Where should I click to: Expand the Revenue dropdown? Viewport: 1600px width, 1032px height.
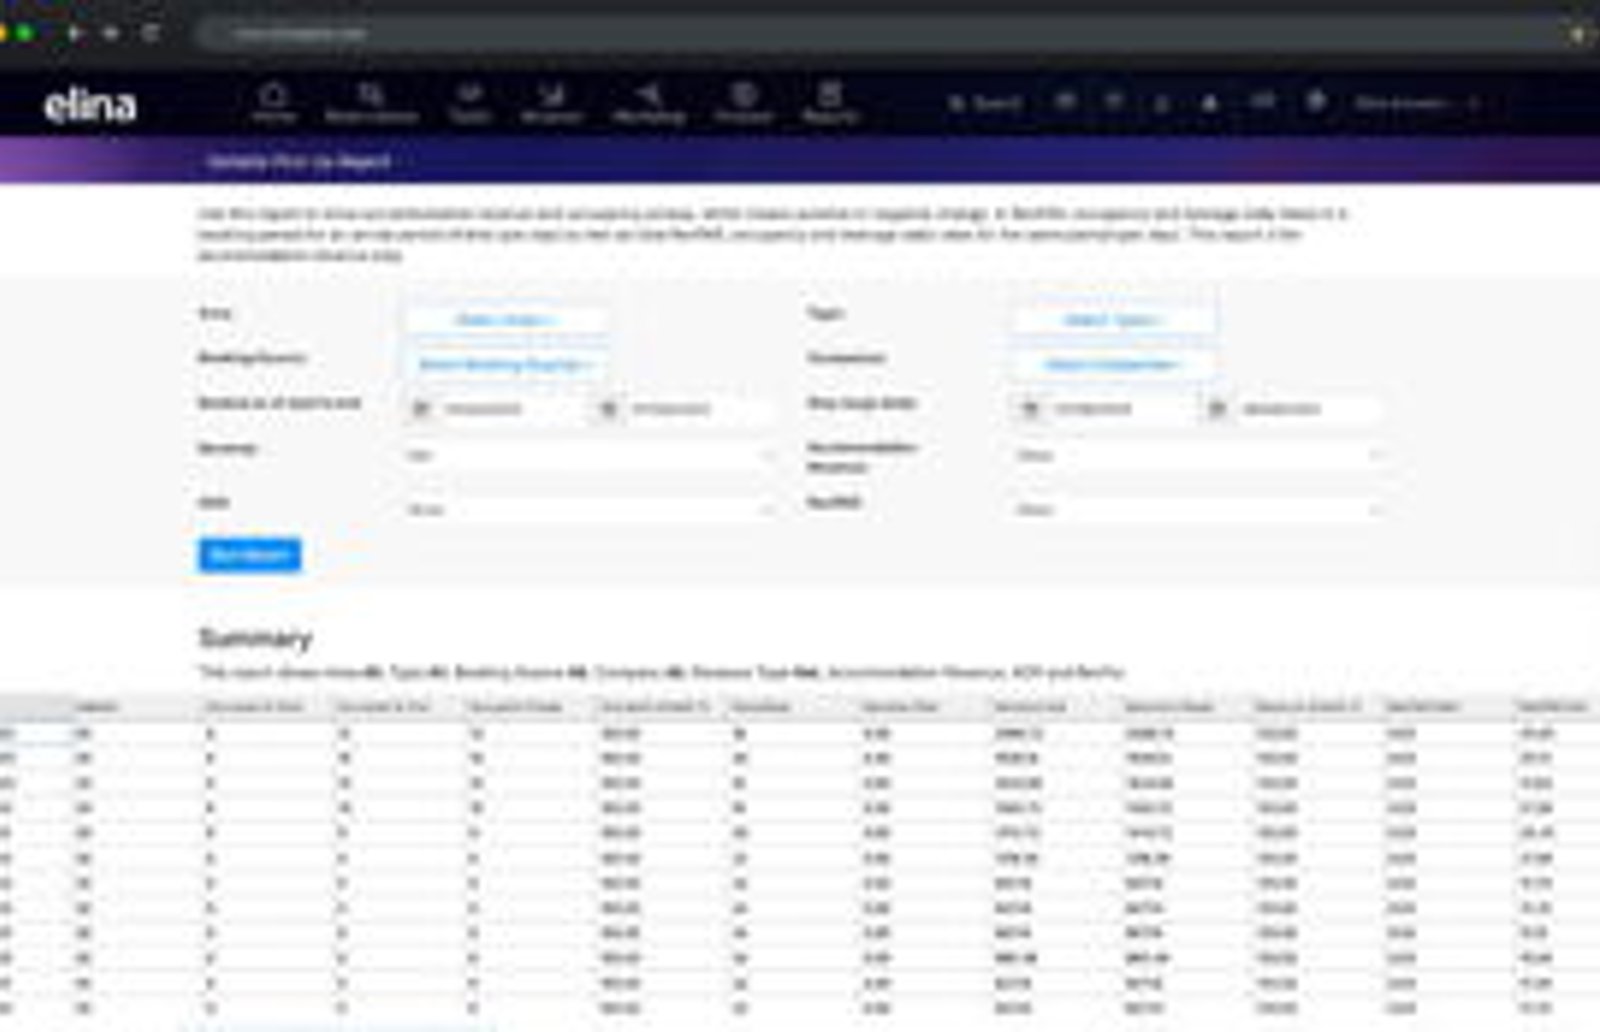(591, 455)
